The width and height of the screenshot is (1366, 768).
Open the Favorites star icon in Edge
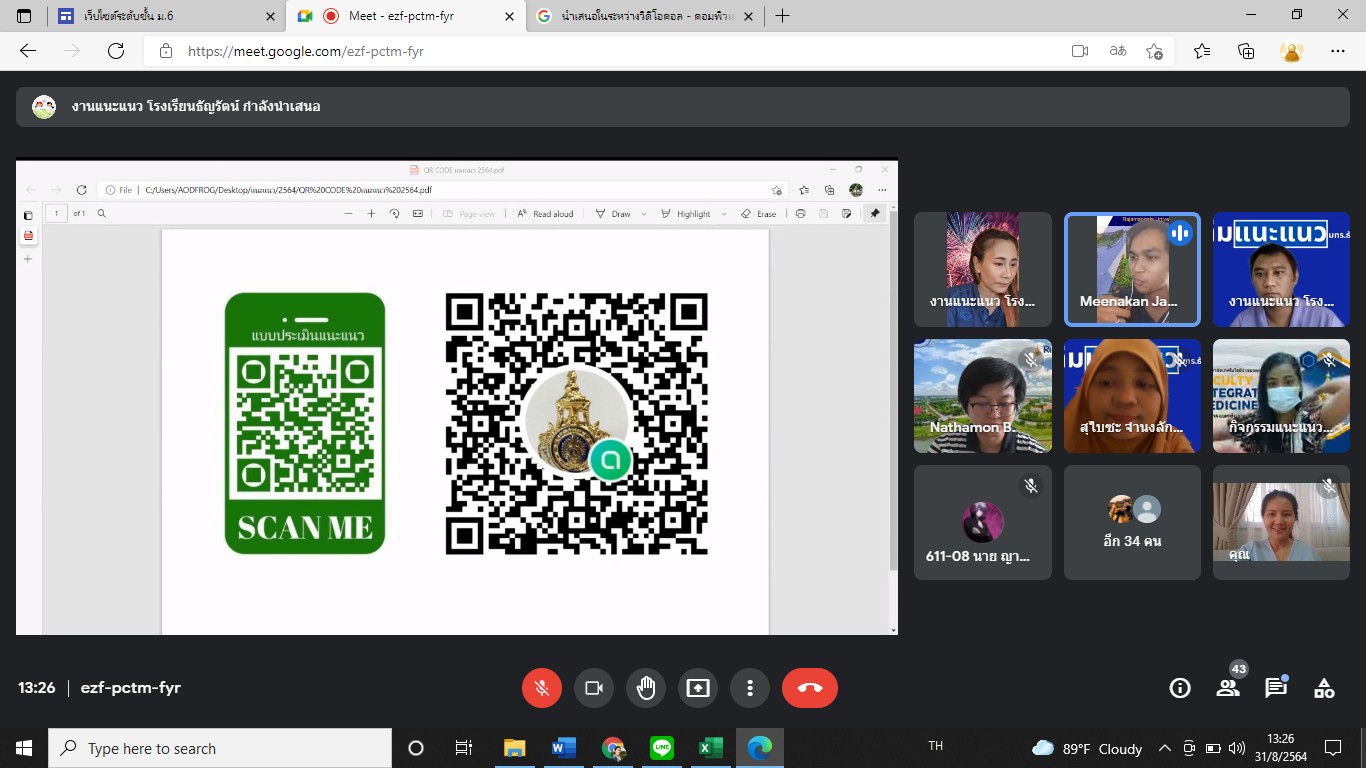[x=1202, y=51]
